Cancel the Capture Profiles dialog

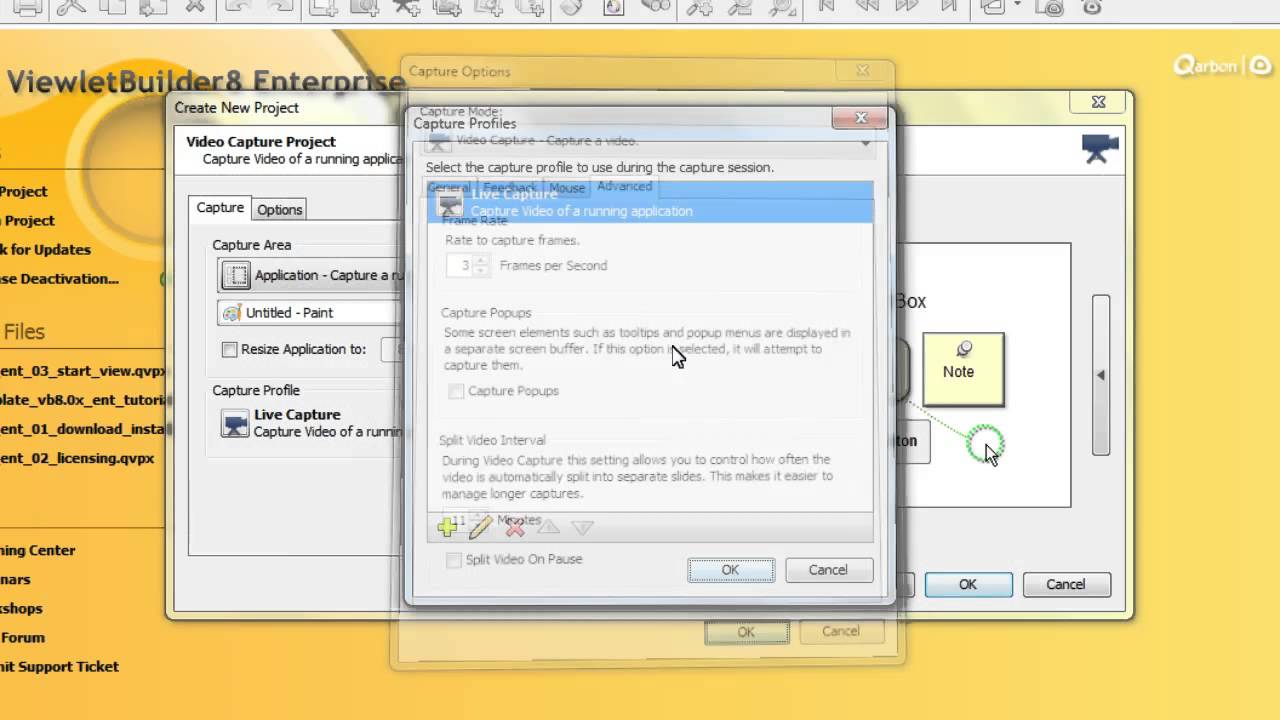[x=828, y=570]
